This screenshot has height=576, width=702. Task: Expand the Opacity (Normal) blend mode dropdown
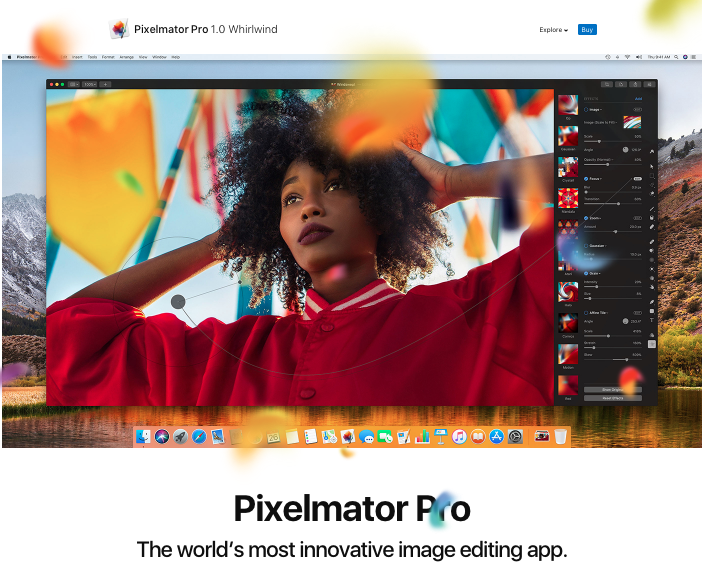click(599, 160)
